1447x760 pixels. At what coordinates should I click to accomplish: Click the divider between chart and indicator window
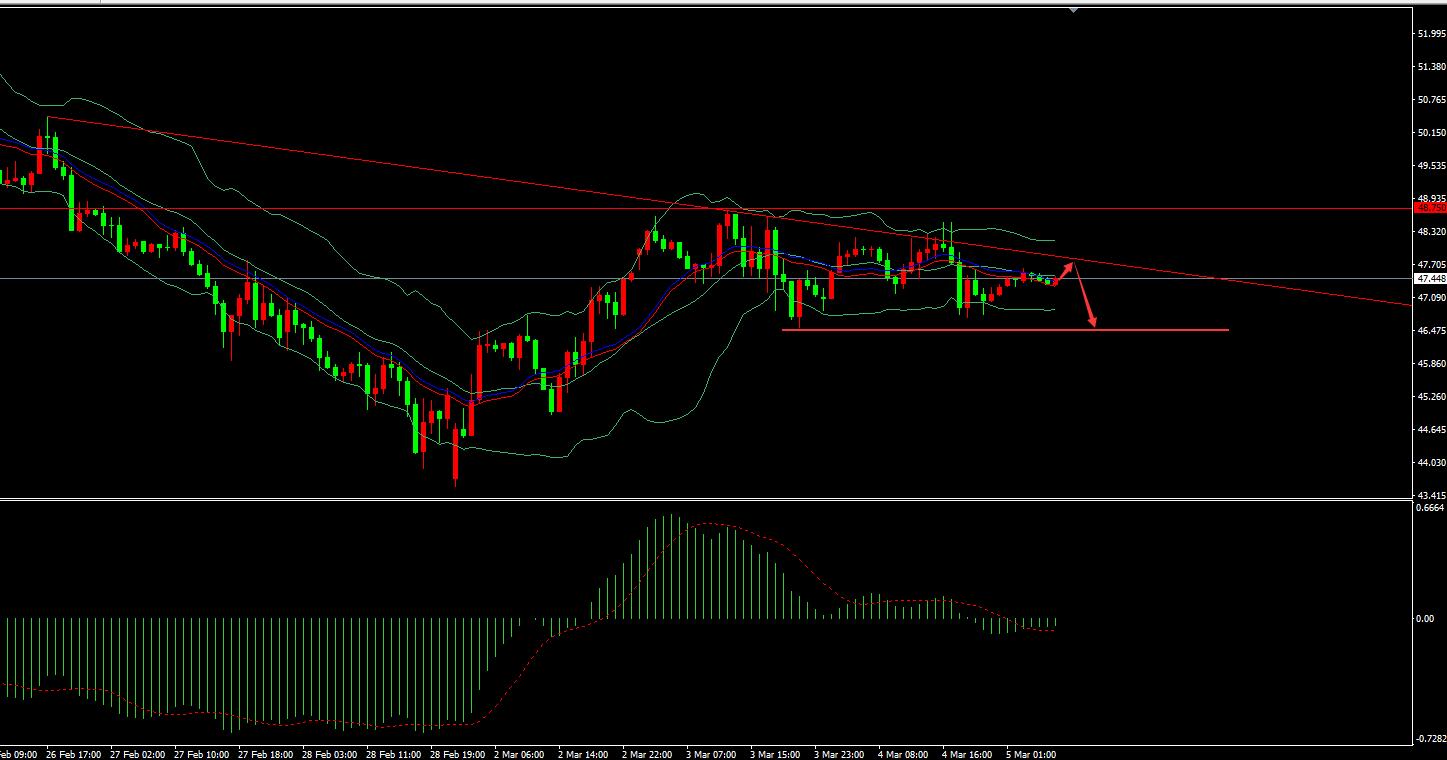[x=700, y=500]
